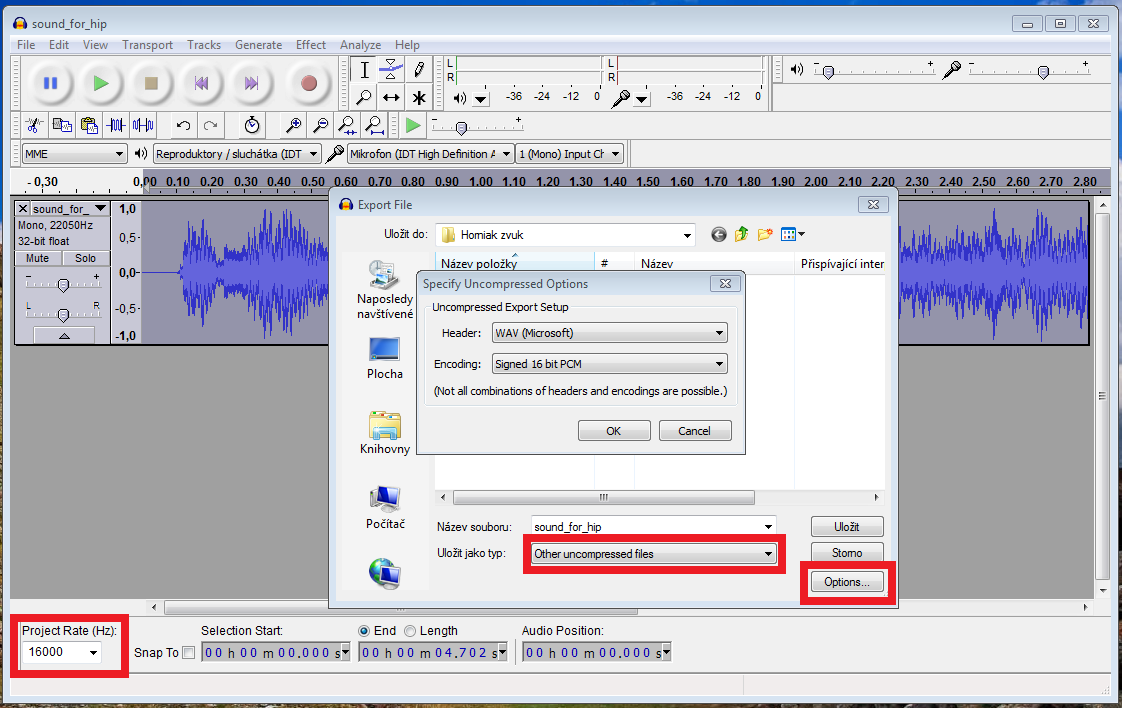Click the Název souboru filename field

click(645, 526)
